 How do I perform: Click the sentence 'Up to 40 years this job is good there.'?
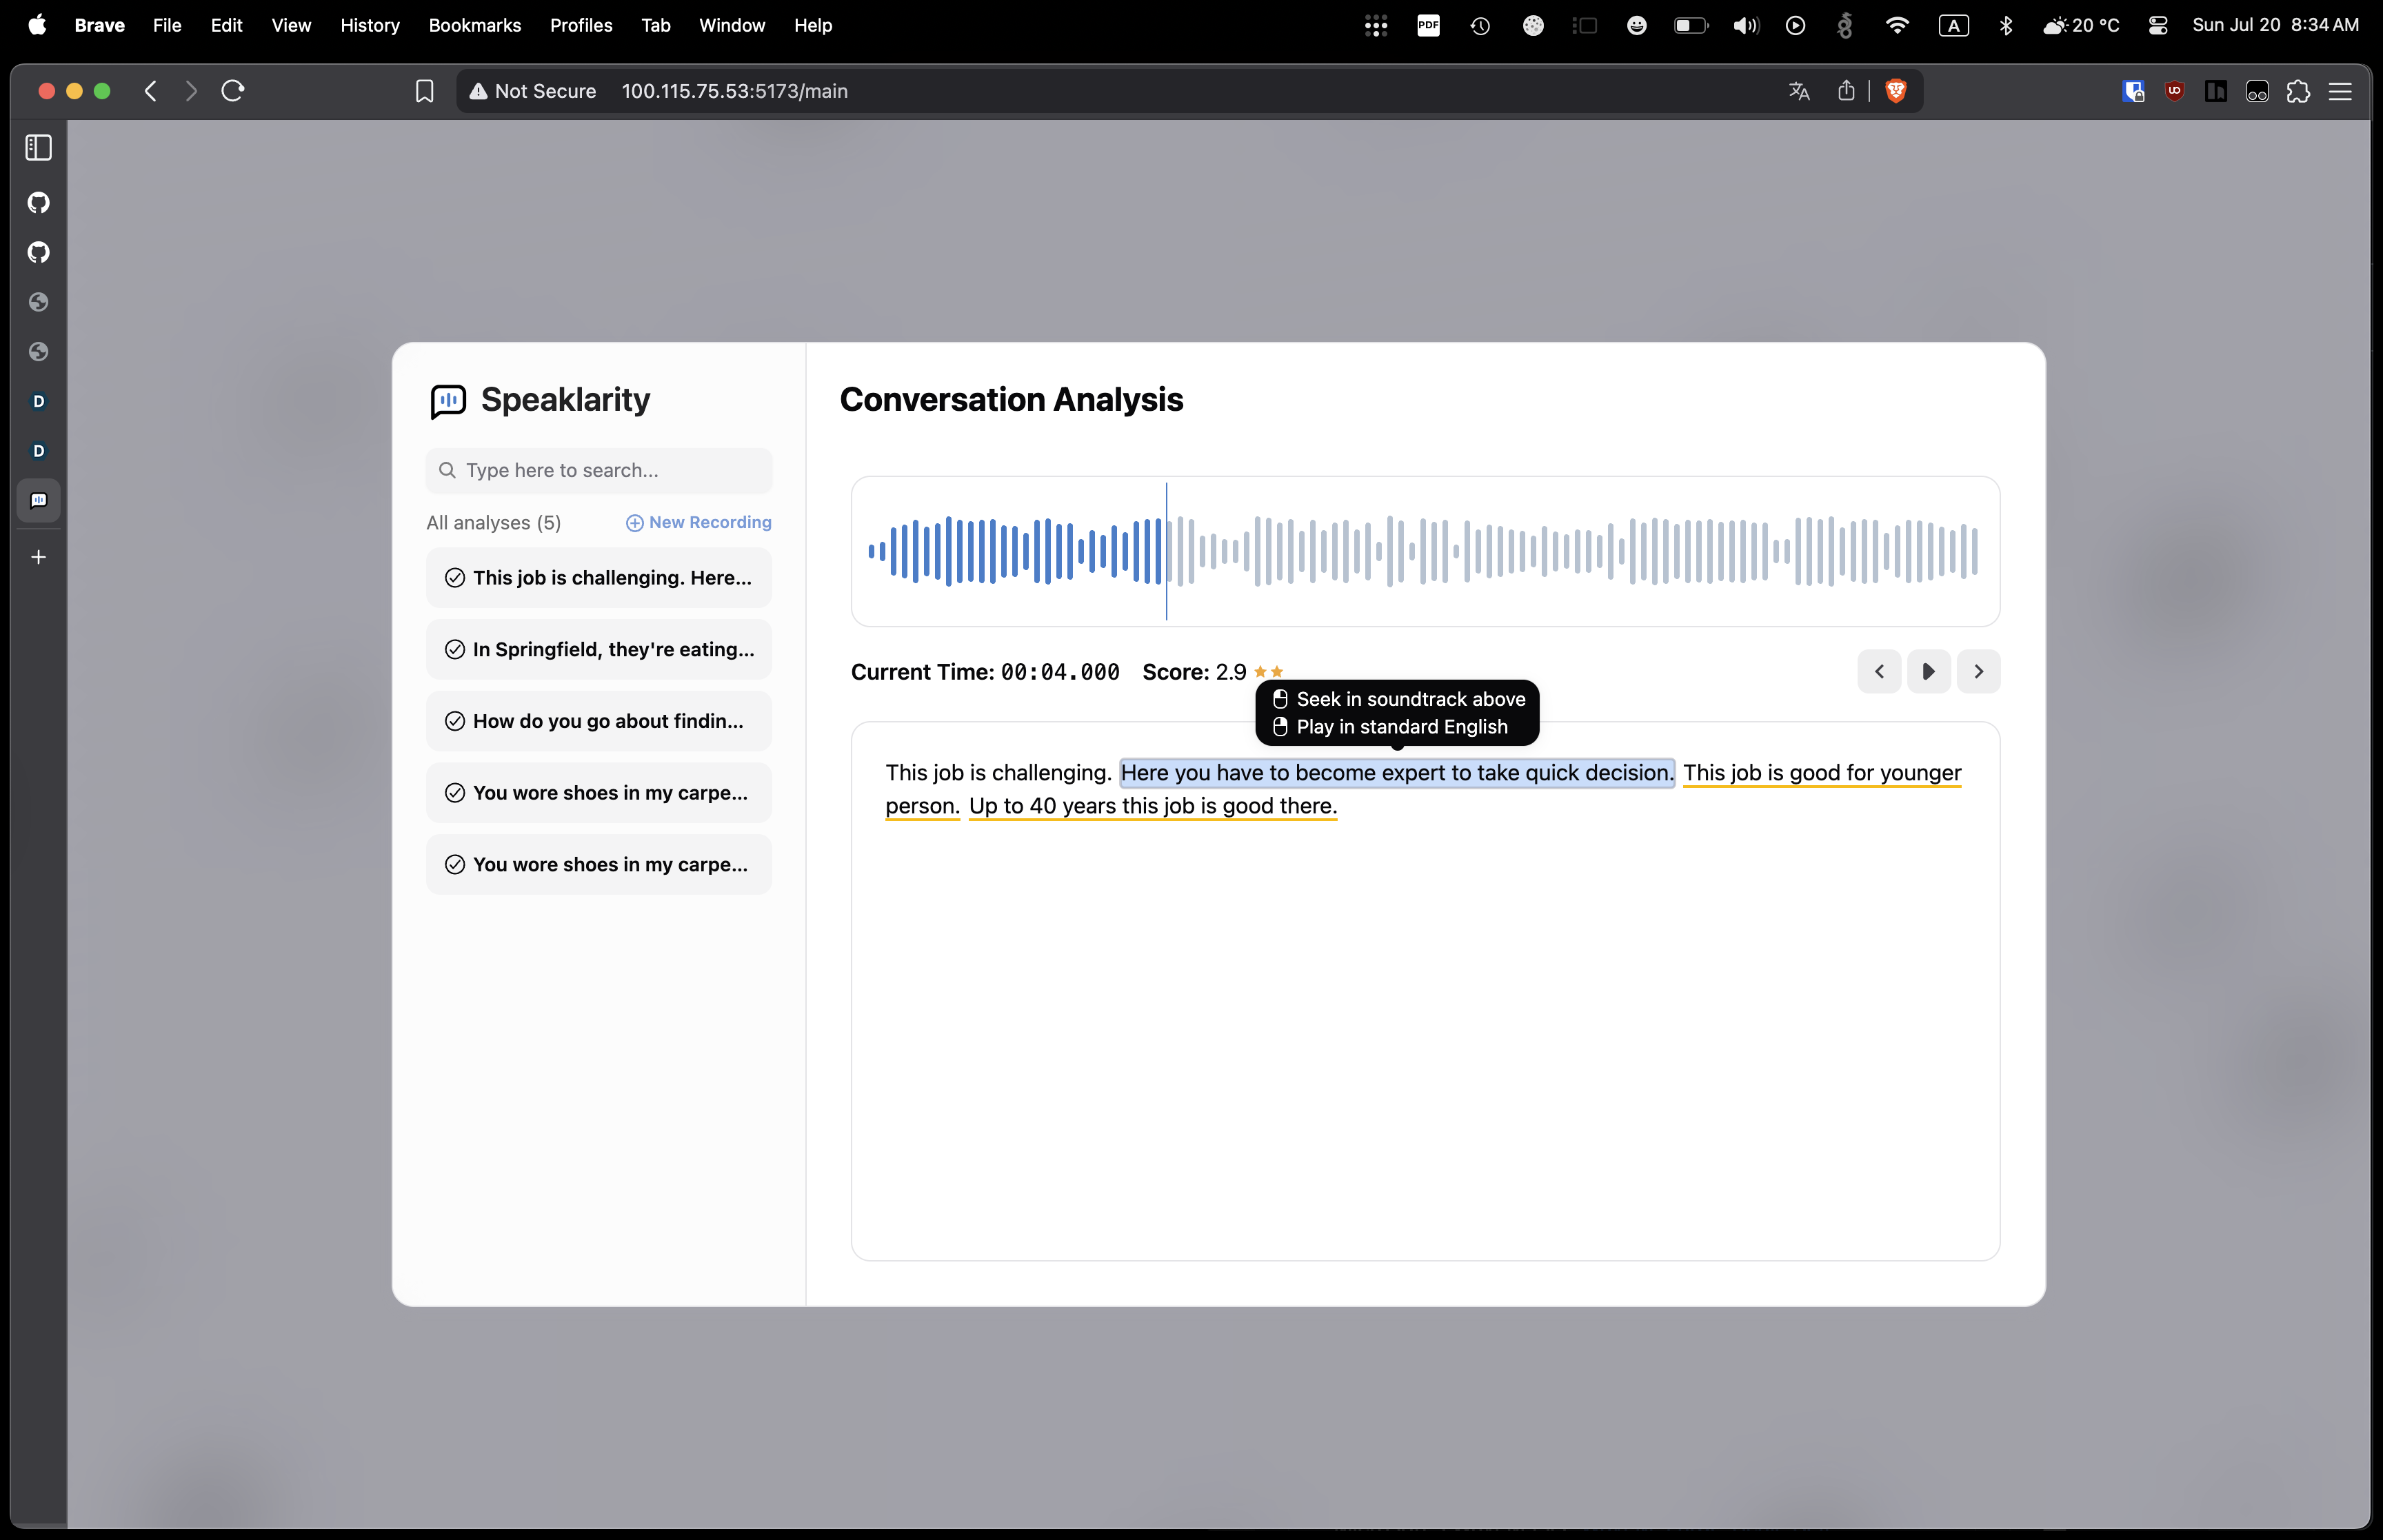(1152, 806)
